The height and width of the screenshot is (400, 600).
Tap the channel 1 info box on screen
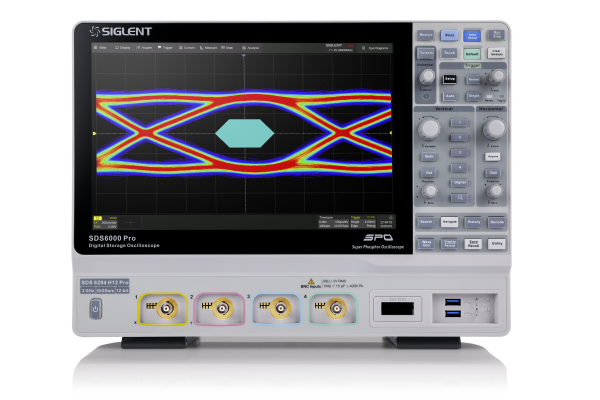pyautogui.click(x=105, y=222)
